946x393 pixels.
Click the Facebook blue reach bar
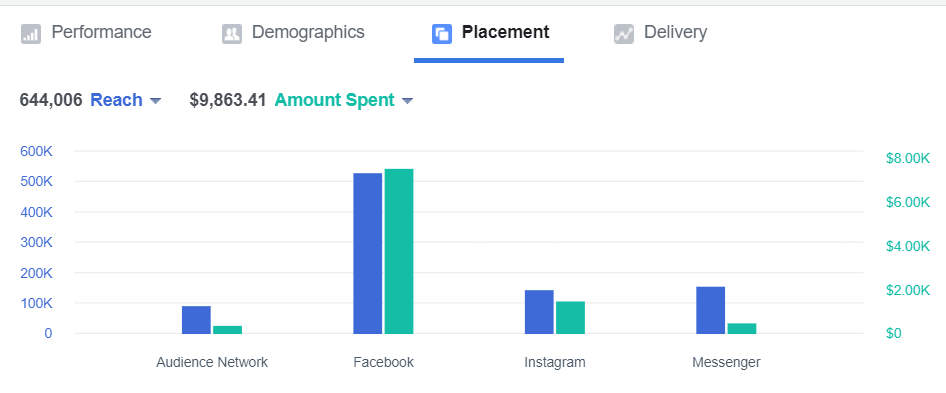click(367, 254)
